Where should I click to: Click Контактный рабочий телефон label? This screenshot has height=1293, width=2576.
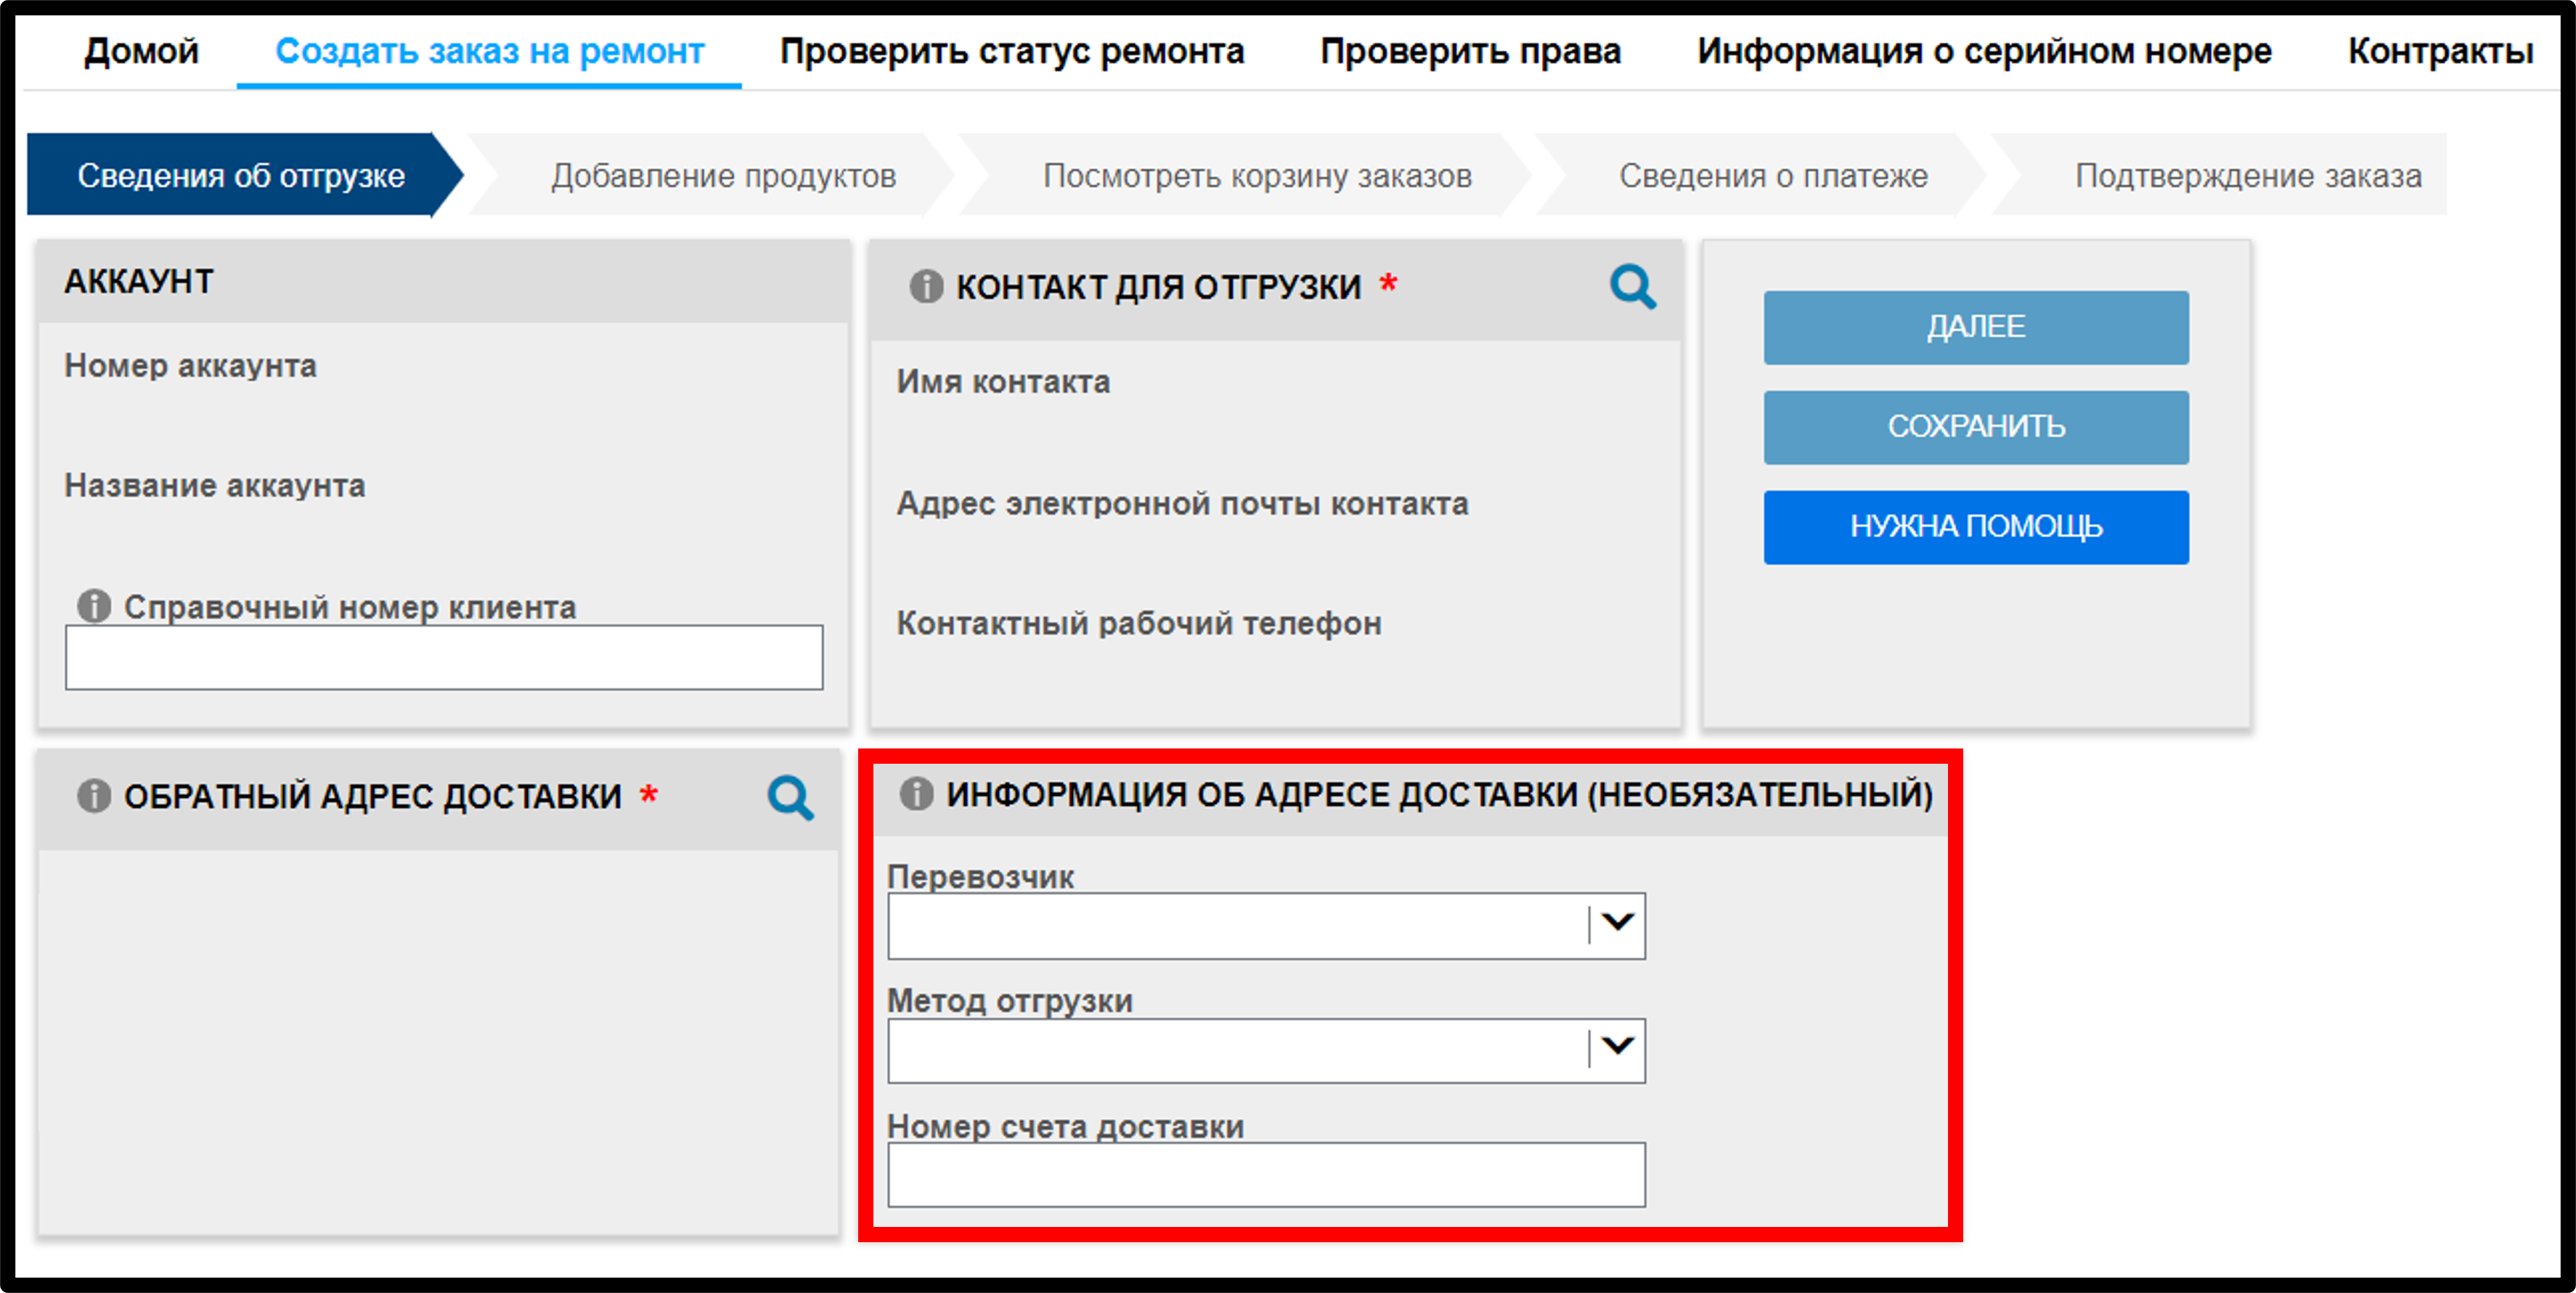pos(1139,624)
